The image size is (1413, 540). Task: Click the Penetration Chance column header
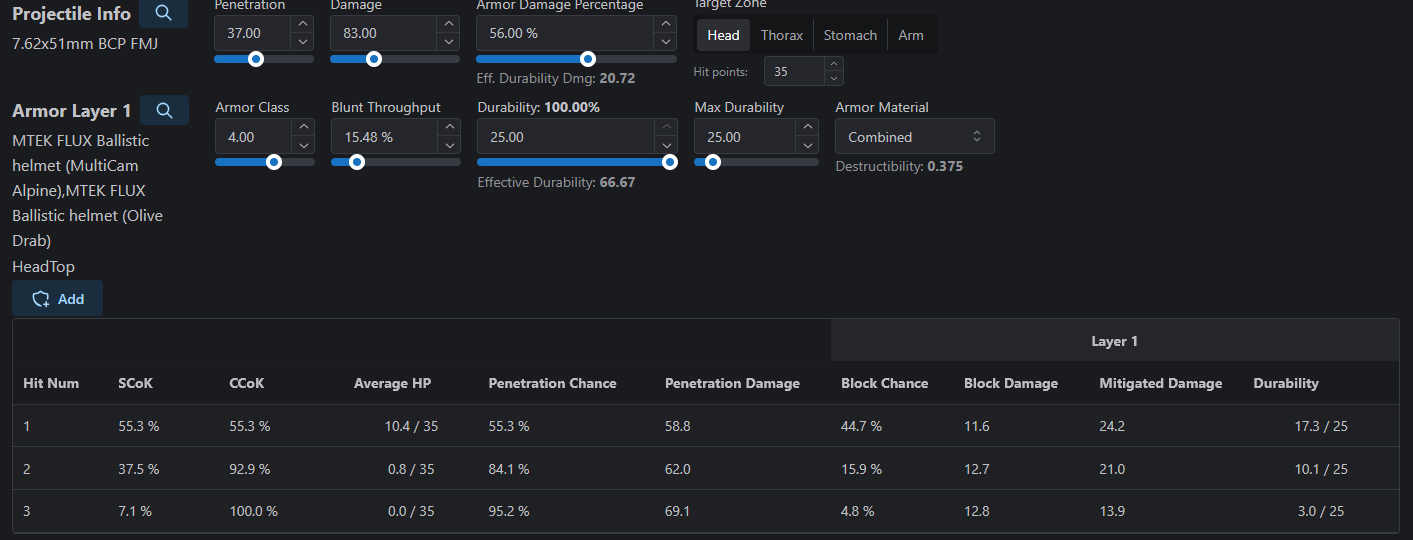click(x=552, y=383)
